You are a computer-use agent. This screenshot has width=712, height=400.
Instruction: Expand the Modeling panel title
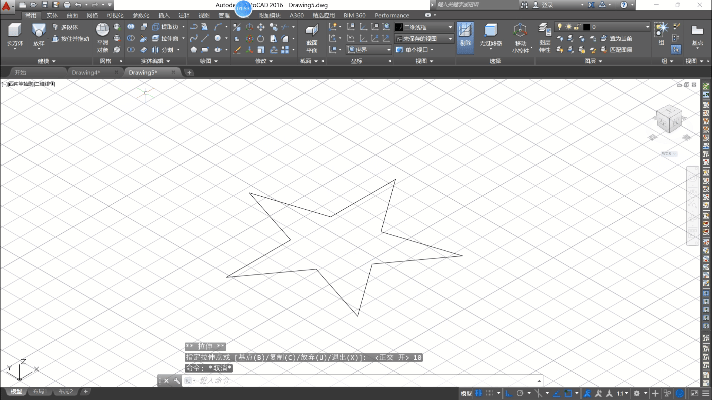coord(46,61)
